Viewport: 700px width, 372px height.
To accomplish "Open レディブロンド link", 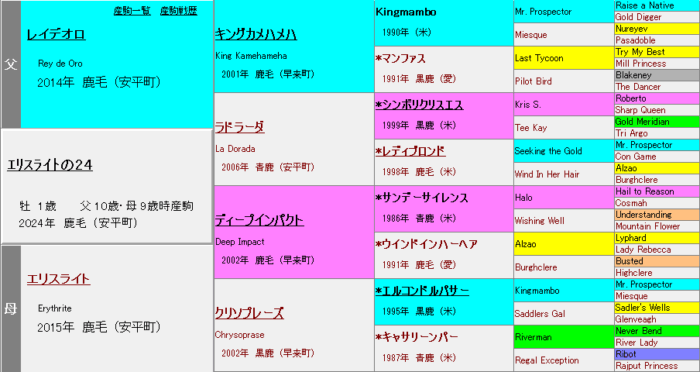I will pyautogui.click(x=410, y=151).
